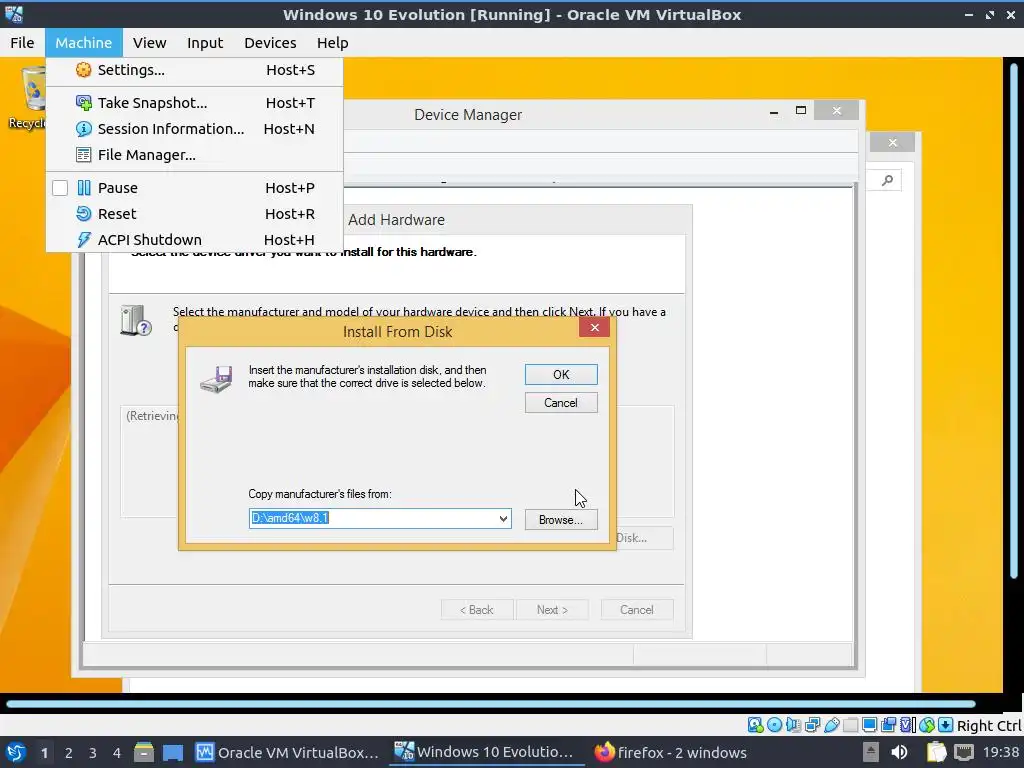
Task: Click the volume speaker tray icon
Action: pyautogui.click(x=899, y=753)
